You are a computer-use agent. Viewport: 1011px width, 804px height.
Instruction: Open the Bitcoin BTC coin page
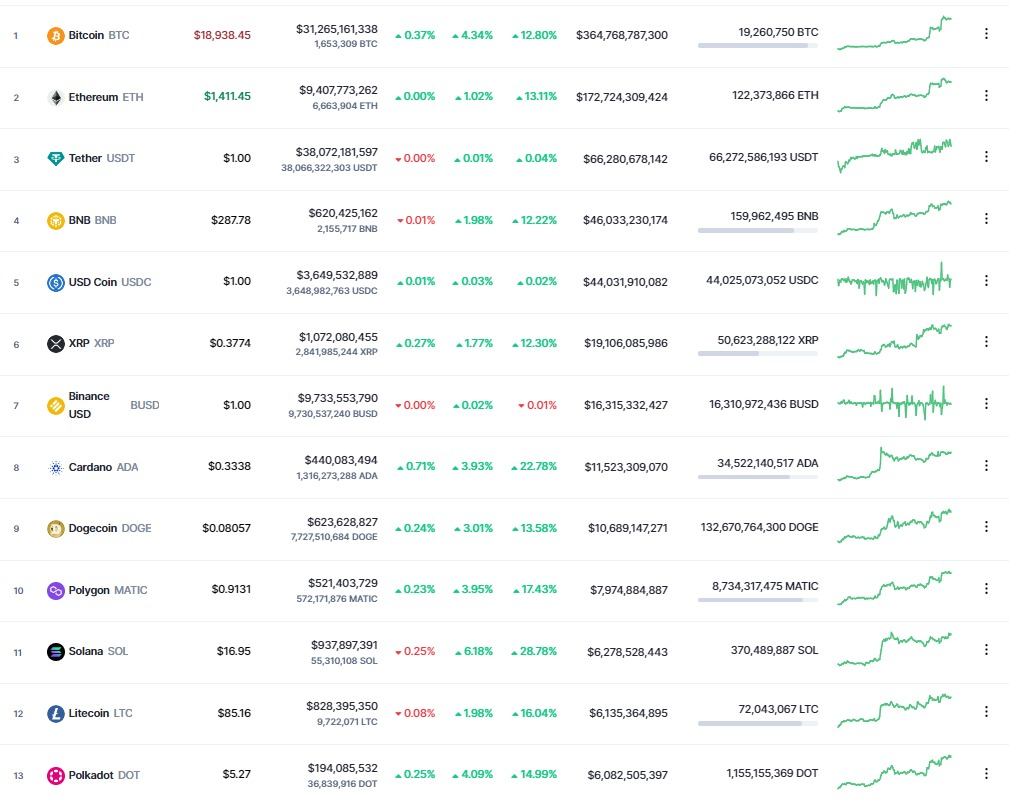99,35
